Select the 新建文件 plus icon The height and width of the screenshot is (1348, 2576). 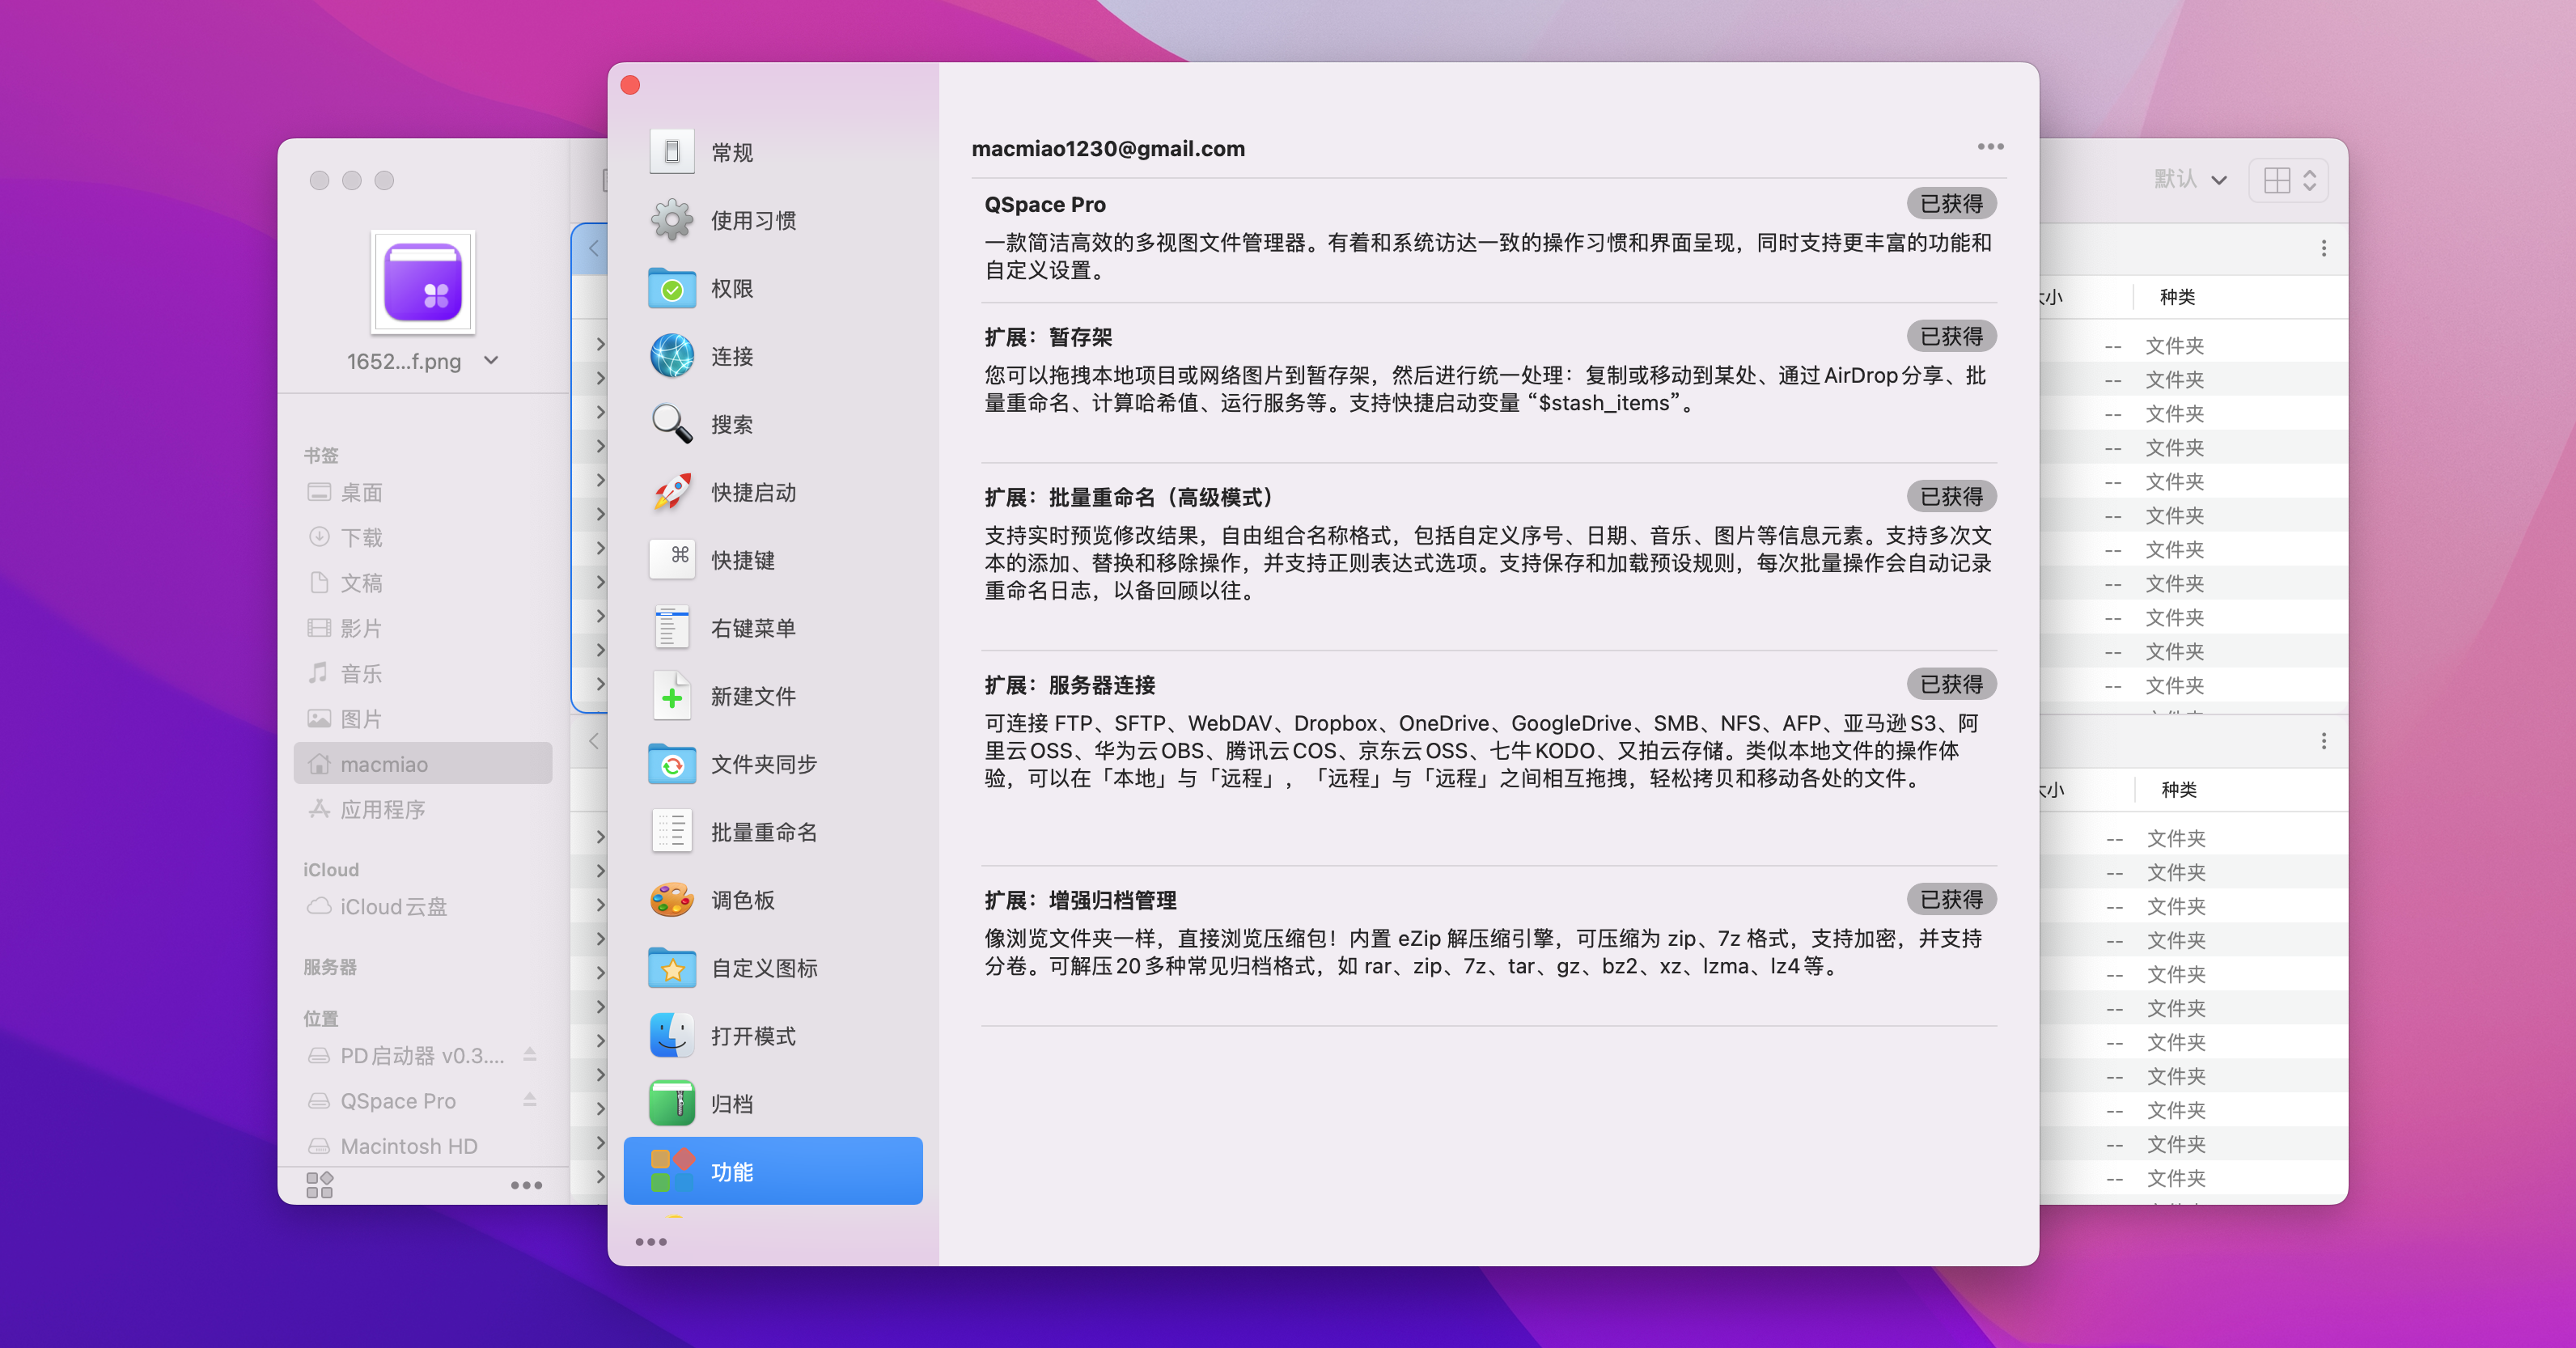click(672, 696)
